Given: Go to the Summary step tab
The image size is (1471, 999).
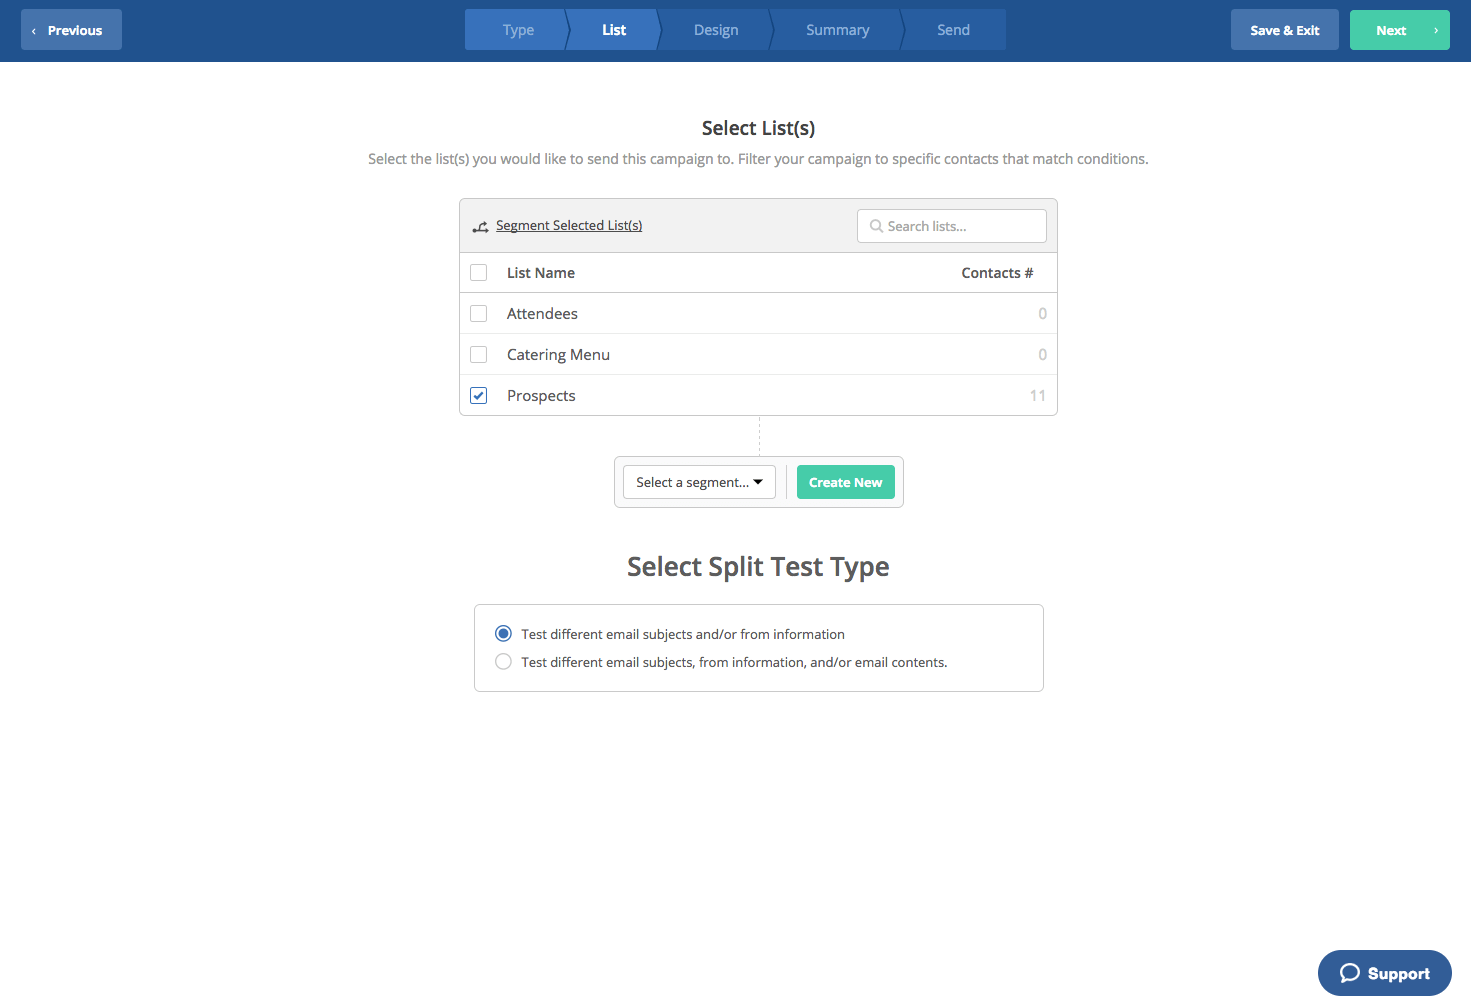Looking at the screenshot, I should [838, 30].
